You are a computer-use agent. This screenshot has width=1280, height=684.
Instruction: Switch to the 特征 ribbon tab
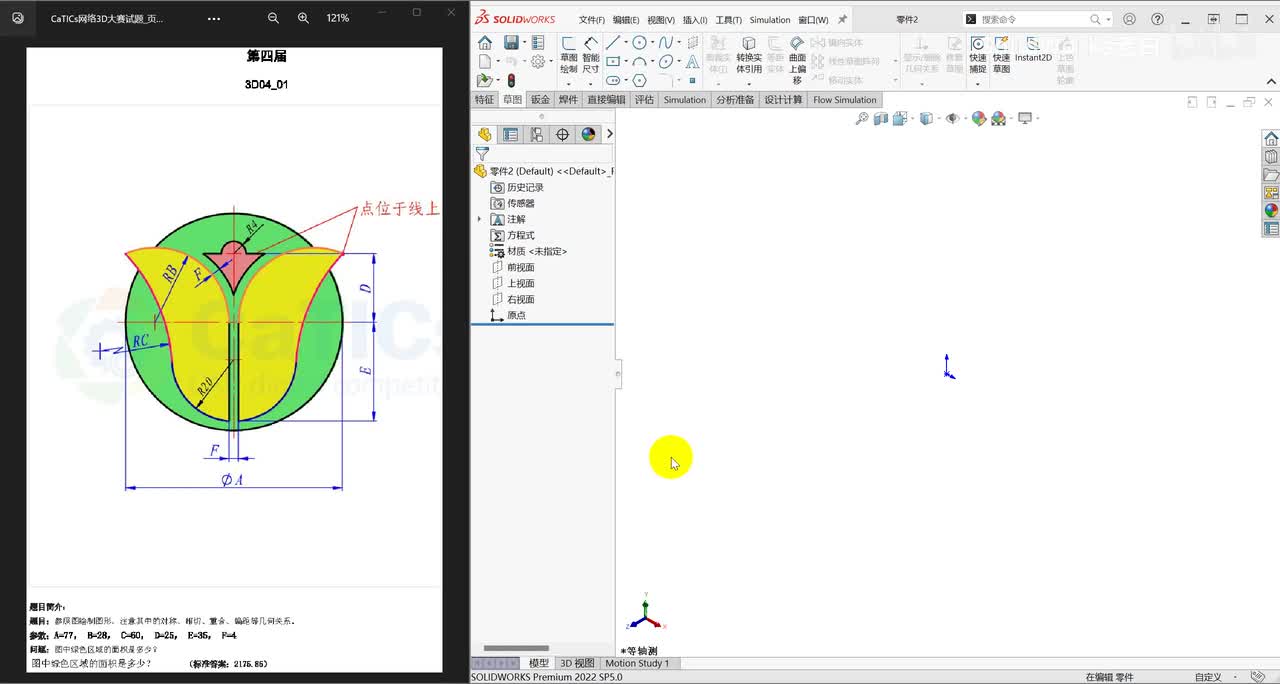(484, 100)
